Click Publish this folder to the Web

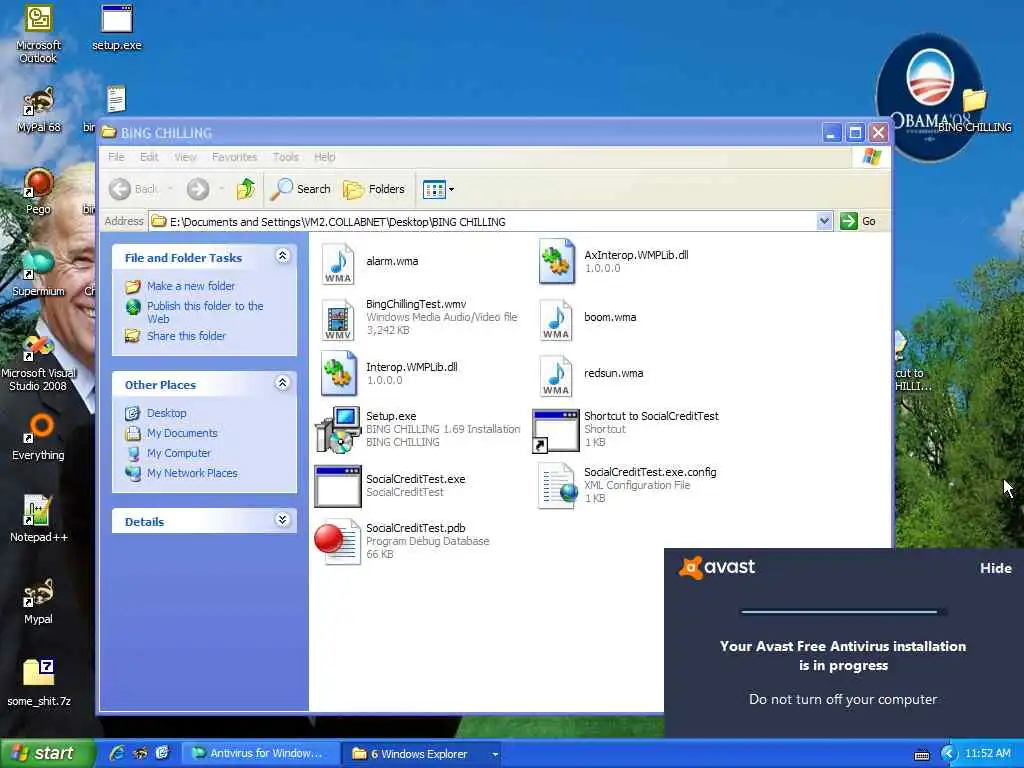coord(205,312)
